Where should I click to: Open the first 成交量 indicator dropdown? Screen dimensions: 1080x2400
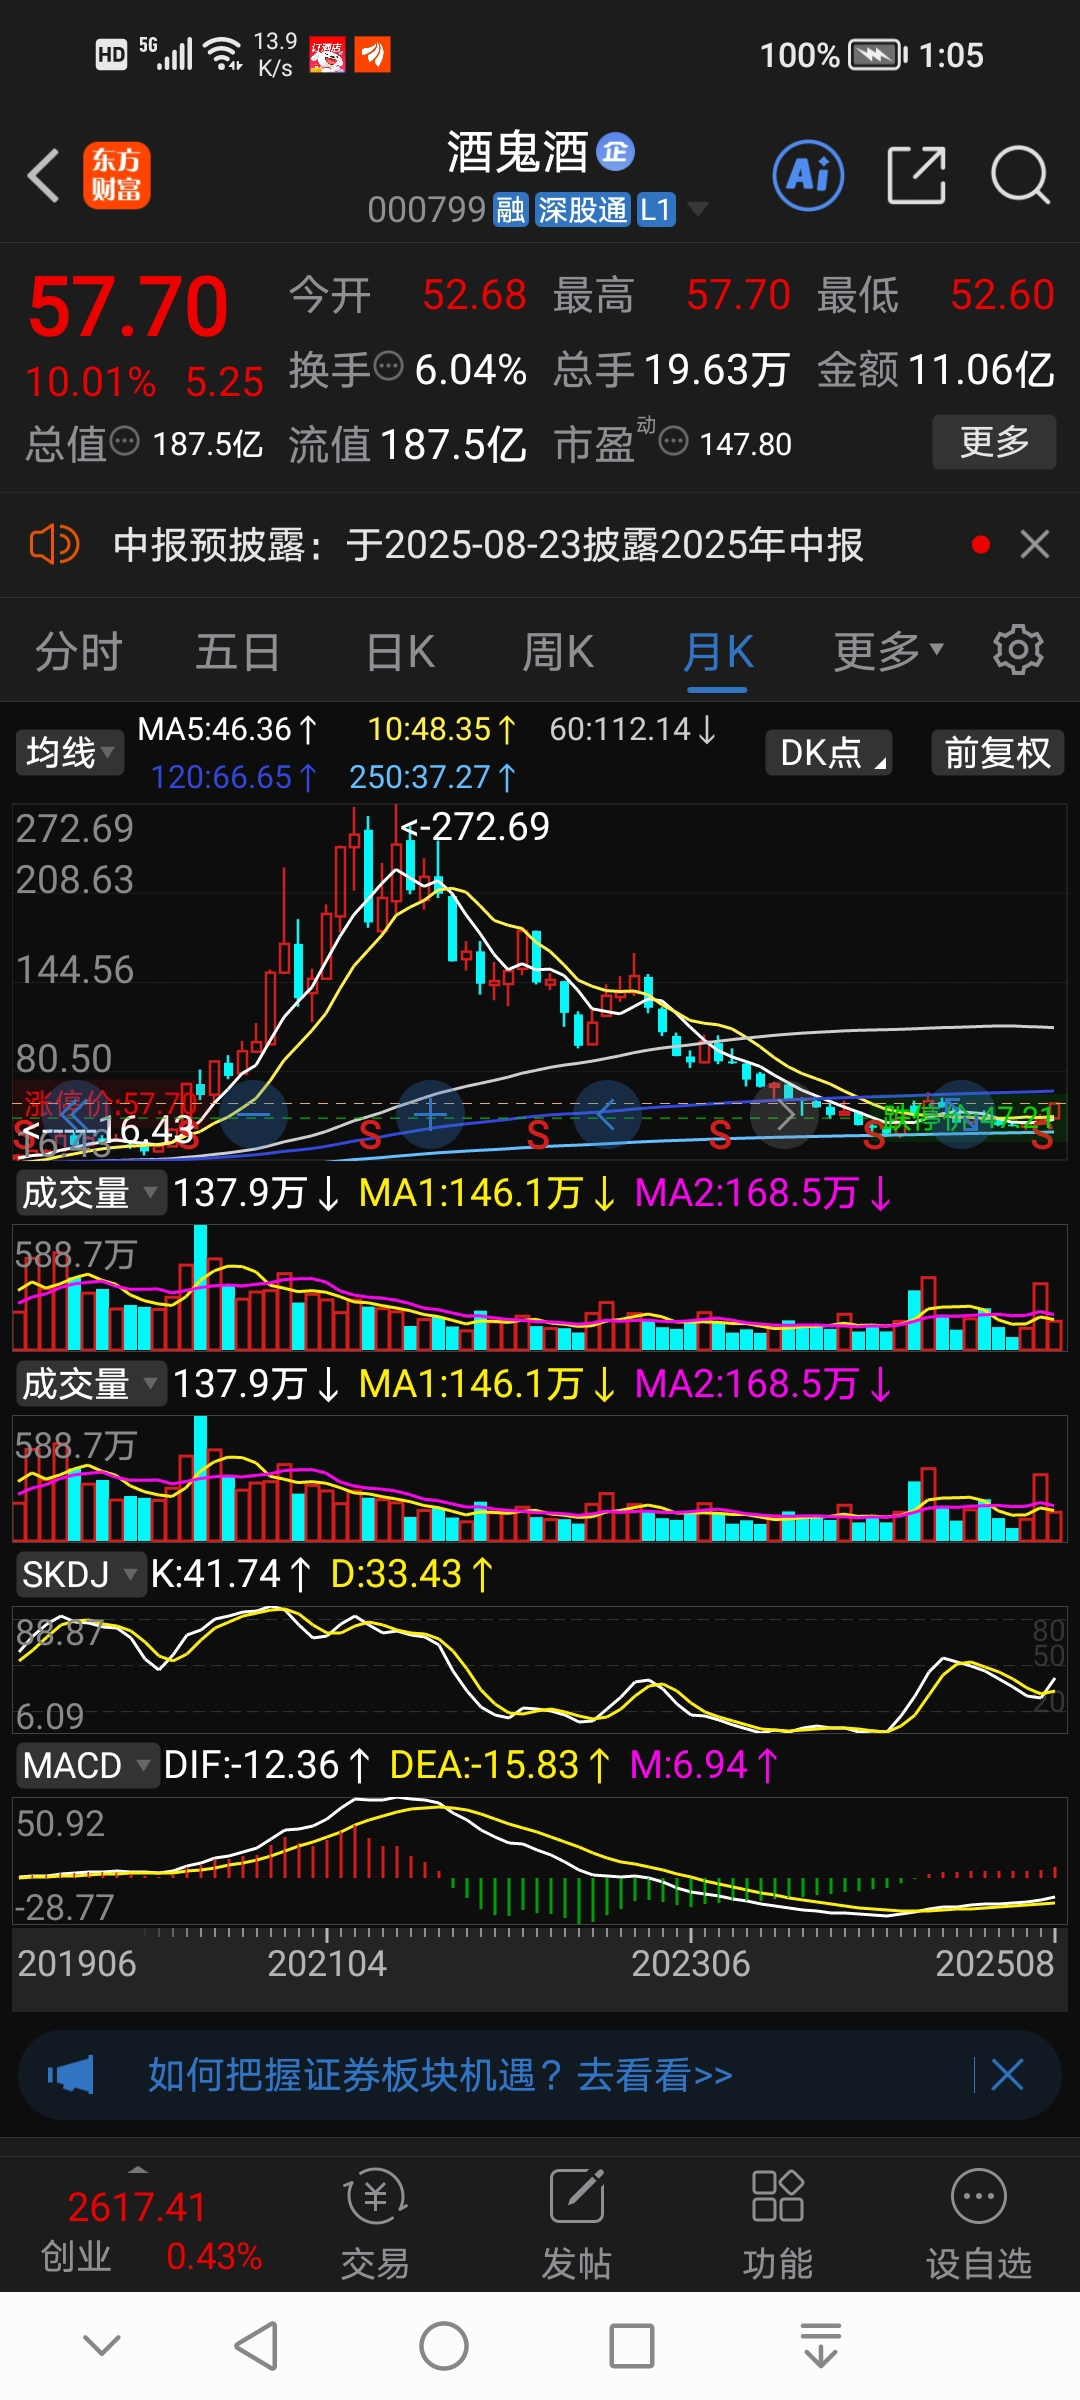[91, 1193]
